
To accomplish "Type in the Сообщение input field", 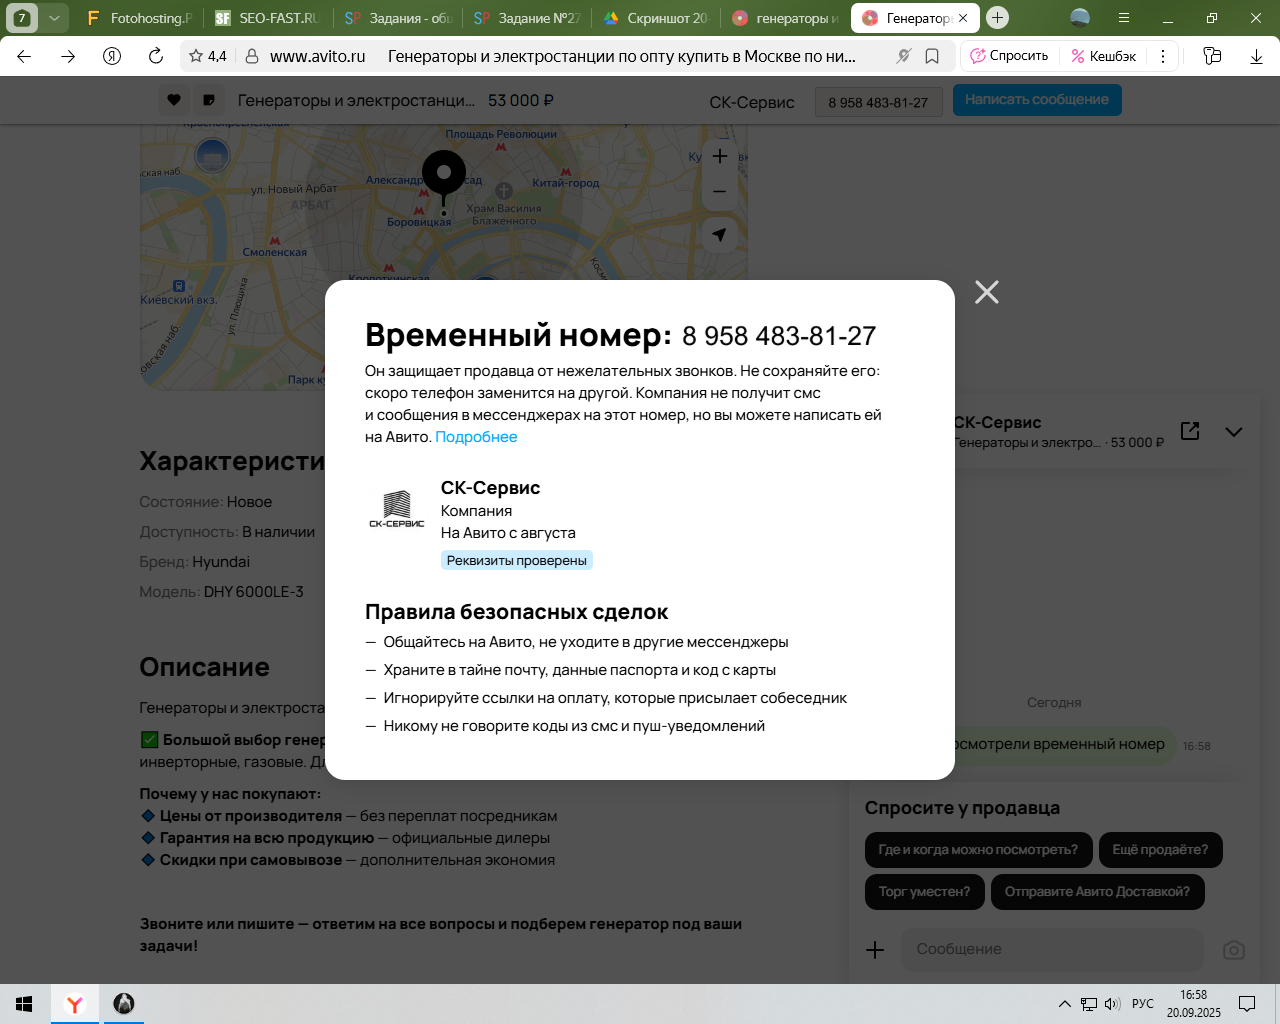I will tap(1050, 950).
